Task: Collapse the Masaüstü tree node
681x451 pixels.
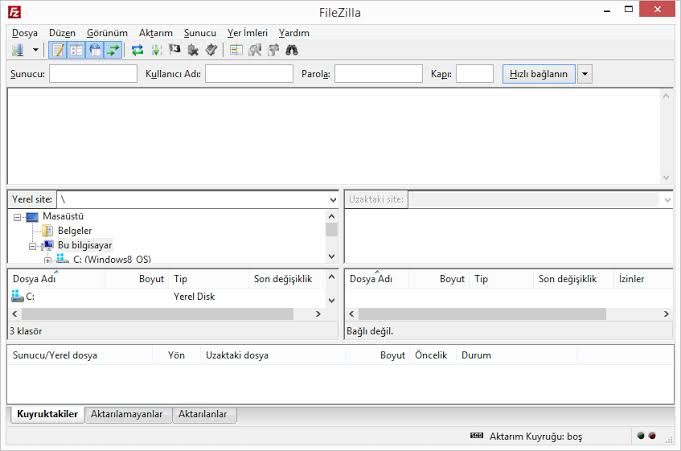Action: click(x=17, y=217)
